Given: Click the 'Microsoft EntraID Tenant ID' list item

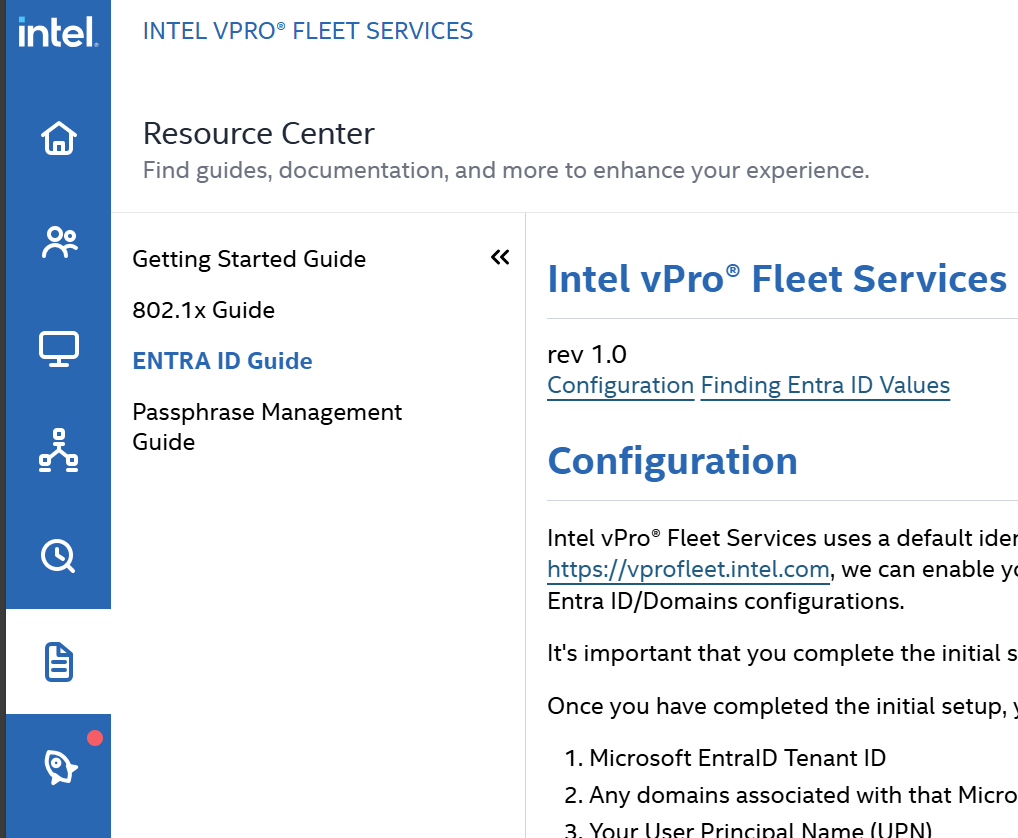Looking at the screenshot, I should click(737, 758).
